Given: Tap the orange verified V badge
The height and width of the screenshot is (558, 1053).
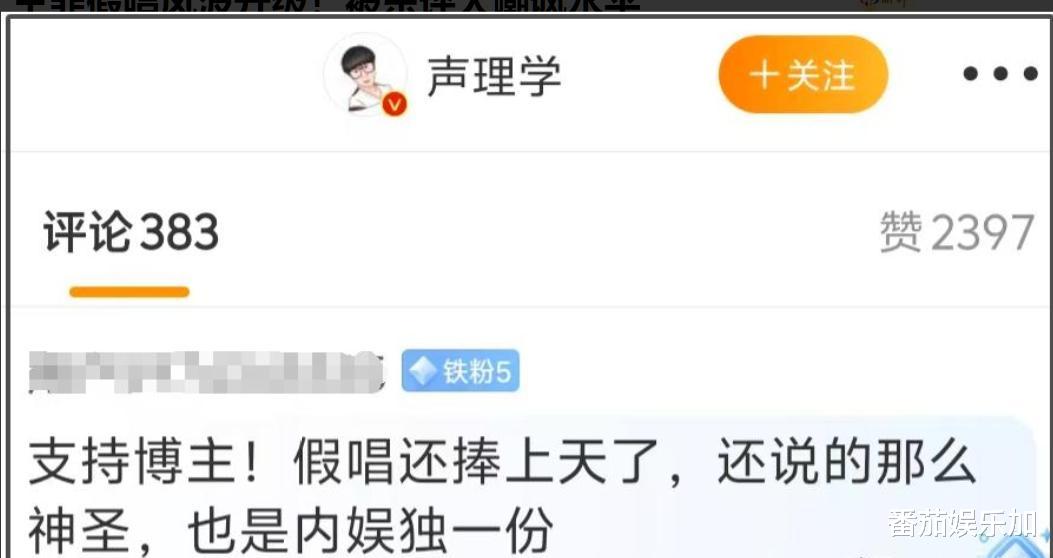Looking at the screenshot, I should point(394,104).
